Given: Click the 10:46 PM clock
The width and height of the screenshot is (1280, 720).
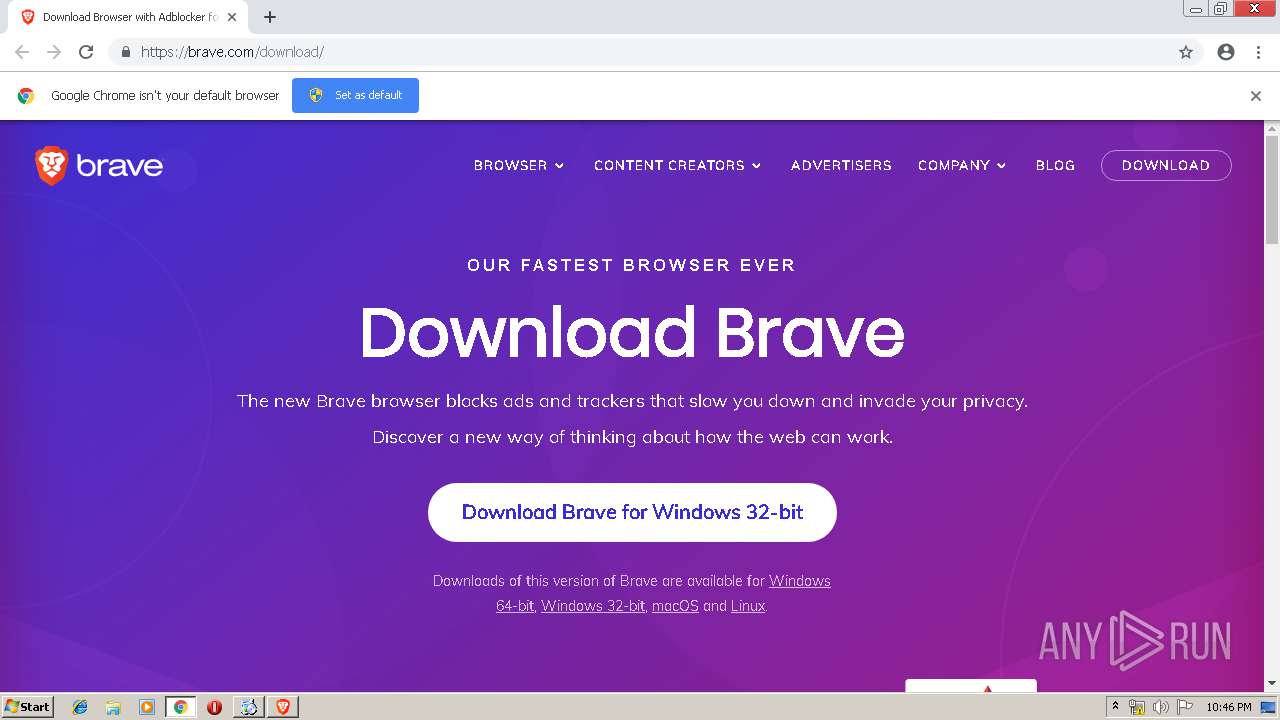Looking at the screenshot, I should click(x=1229, y=707).
